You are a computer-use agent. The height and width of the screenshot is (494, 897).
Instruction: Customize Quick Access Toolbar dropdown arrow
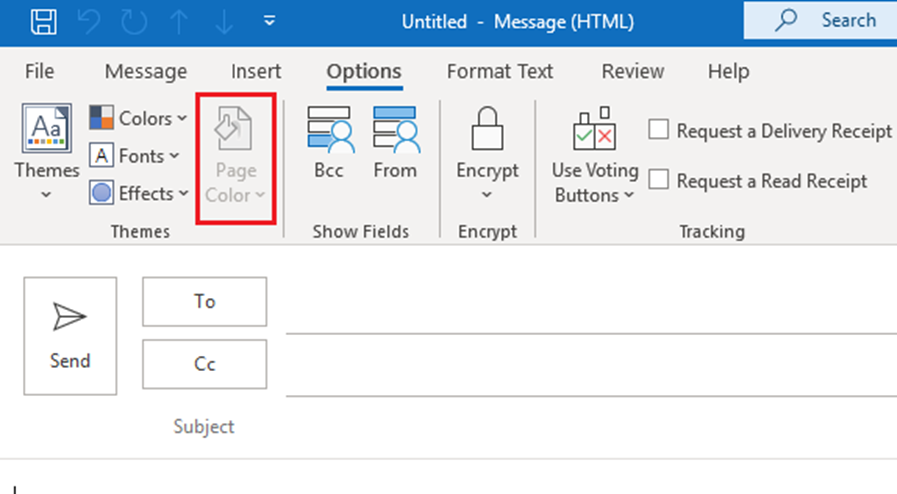coord(269,22)
